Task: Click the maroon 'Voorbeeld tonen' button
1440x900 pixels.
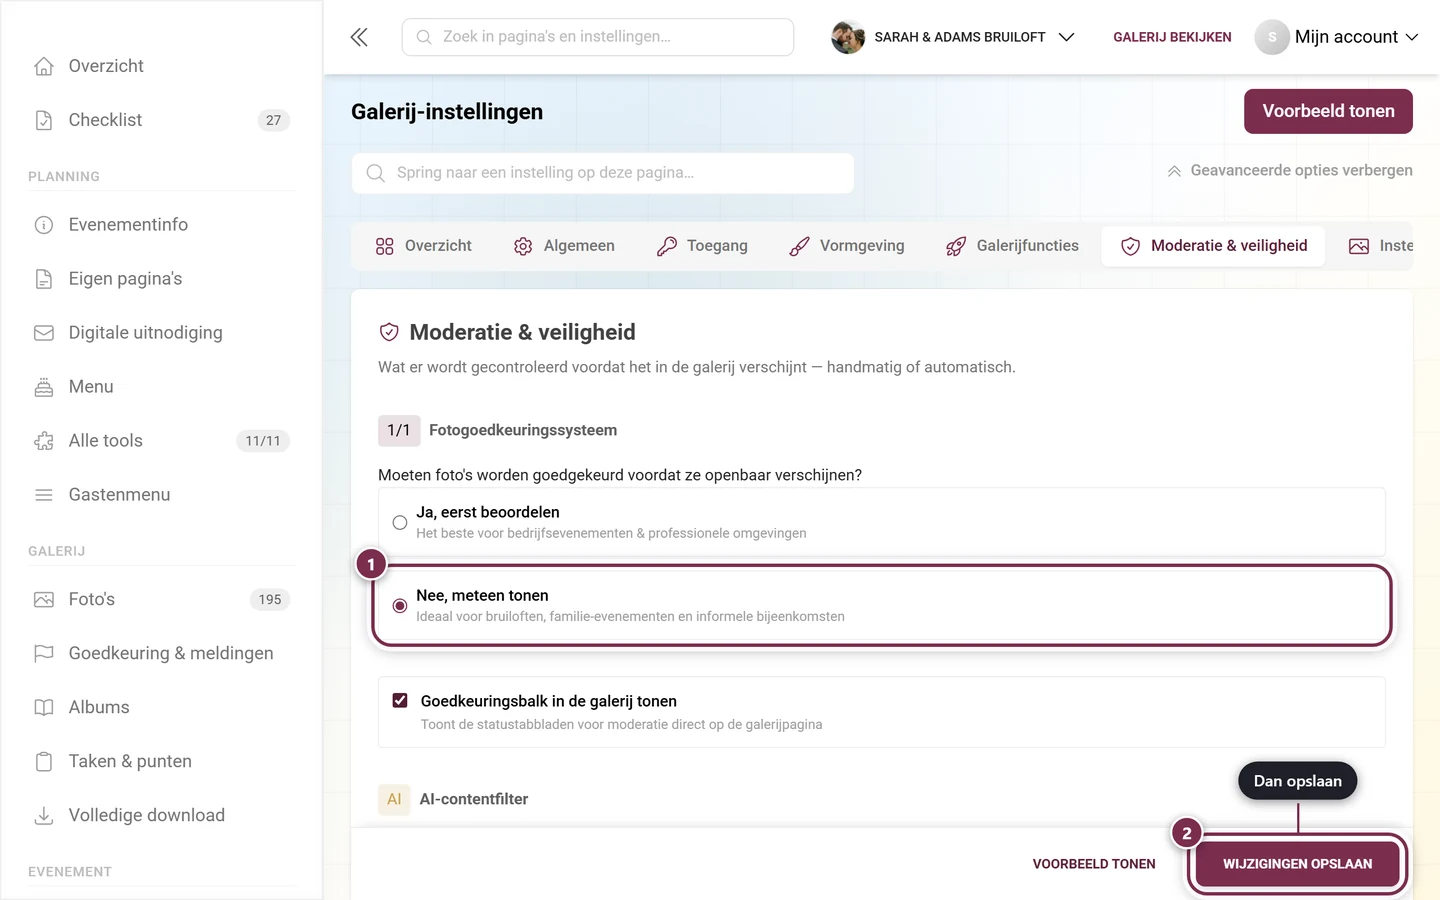Action: pyautogui.click(x=1328, y=111)
